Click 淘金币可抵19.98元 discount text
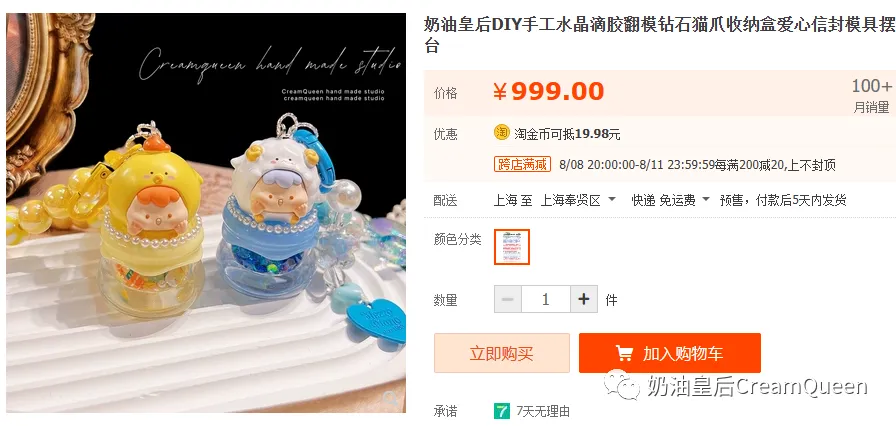The width and height of the screenshot is (896, 426). coord(567,134)
